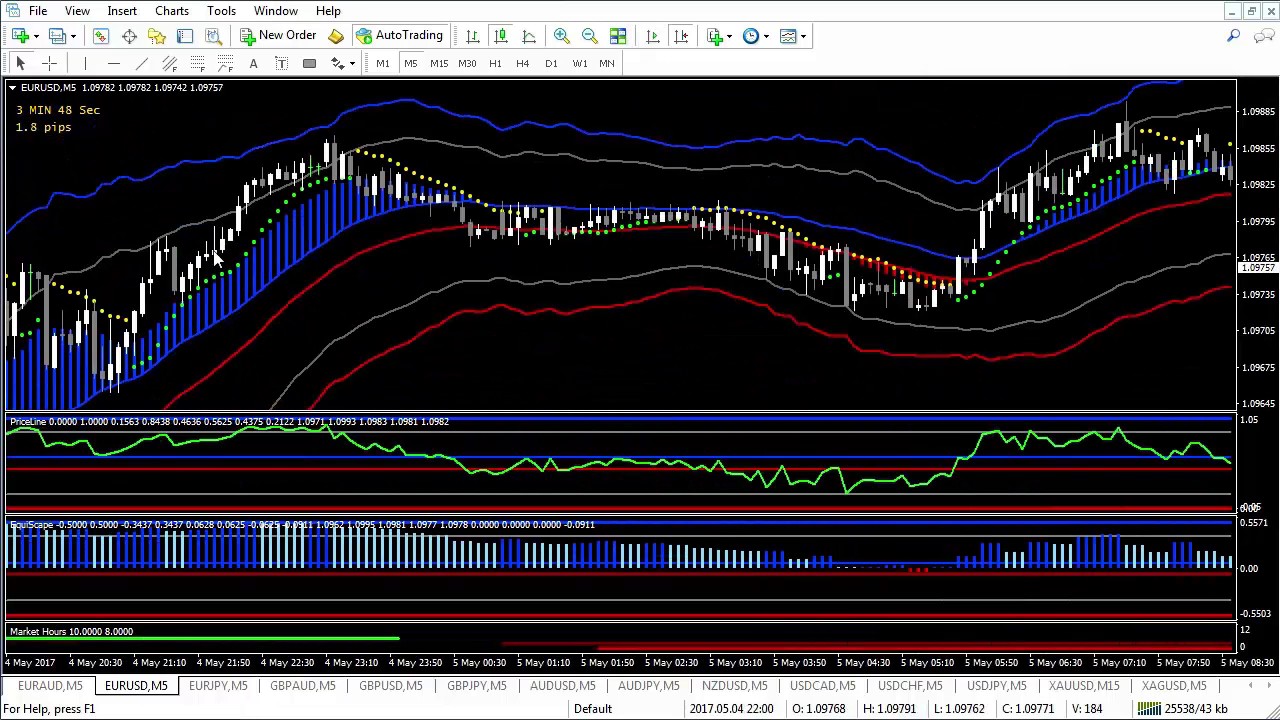The width and height of the screenshot is (1280, 720).
Task: Select H1 timeframe
Action: point(495,63)
